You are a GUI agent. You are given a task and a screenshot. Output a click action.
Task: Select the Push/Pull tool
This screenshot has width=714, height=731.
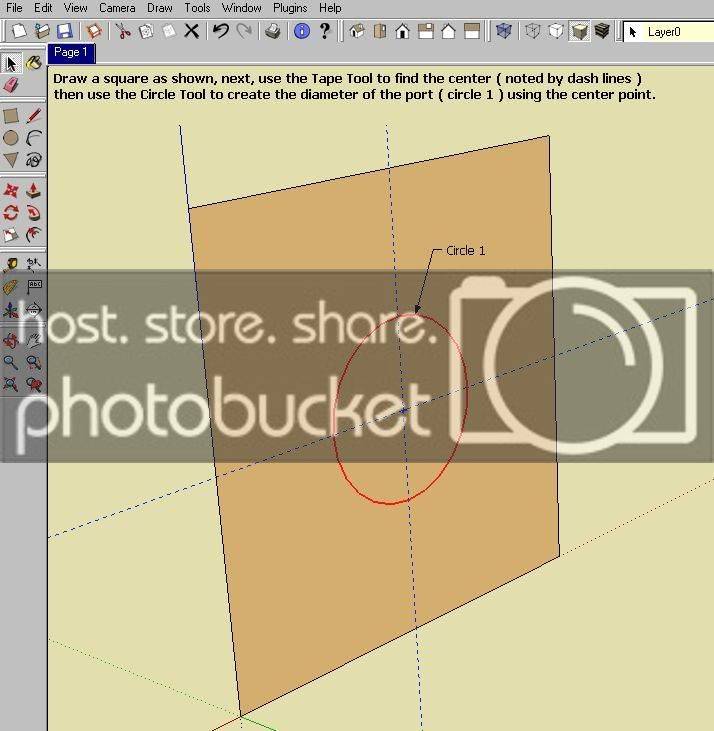click(x=34, y=191)
